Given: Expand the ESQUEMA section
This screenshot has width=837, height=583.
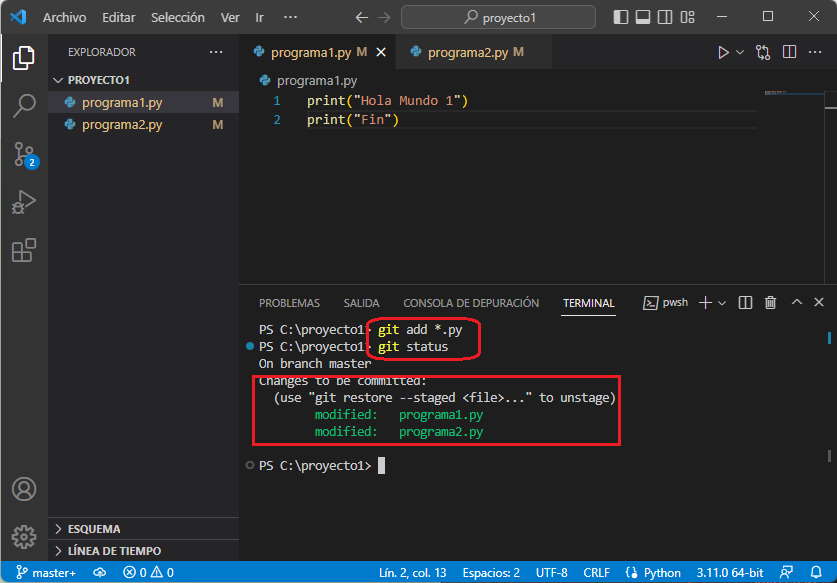Looking at the screenshot, I should tap(144, 529).
